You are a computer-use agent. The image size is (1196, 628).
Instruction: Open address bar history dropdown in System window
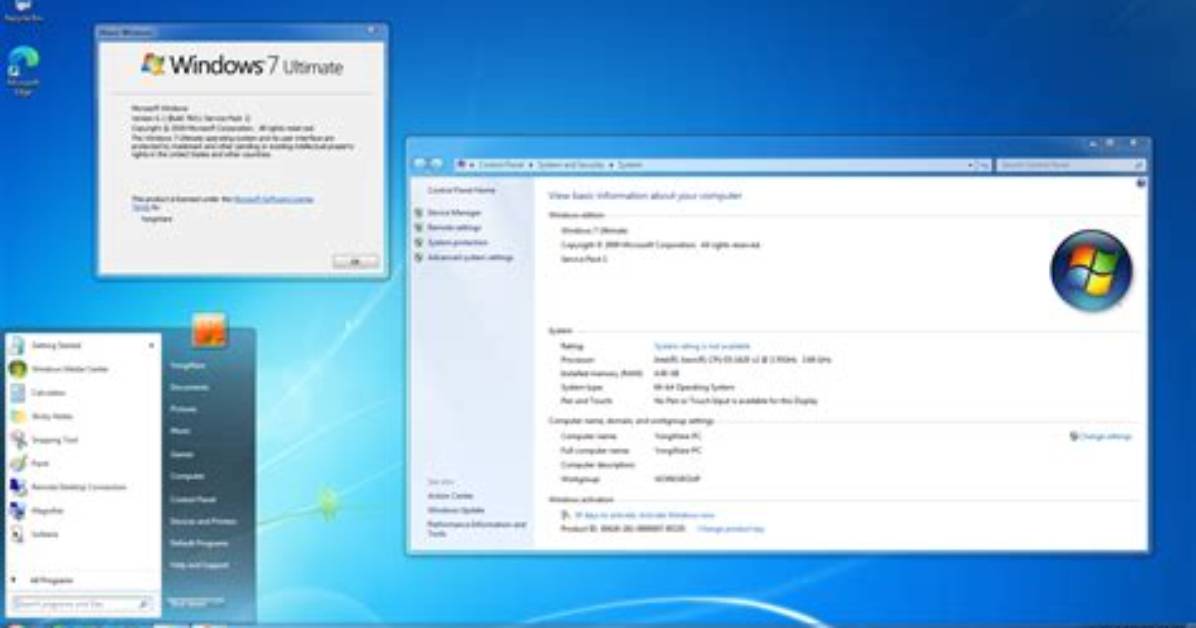970,165
